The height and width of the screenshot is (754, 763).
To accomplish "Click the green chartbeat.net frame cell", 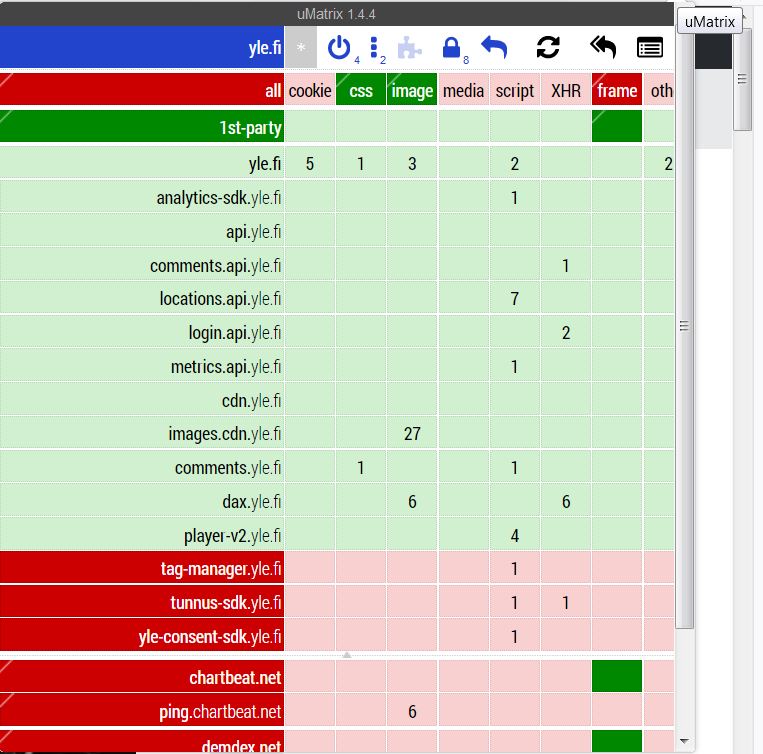I will click(617, 676).
